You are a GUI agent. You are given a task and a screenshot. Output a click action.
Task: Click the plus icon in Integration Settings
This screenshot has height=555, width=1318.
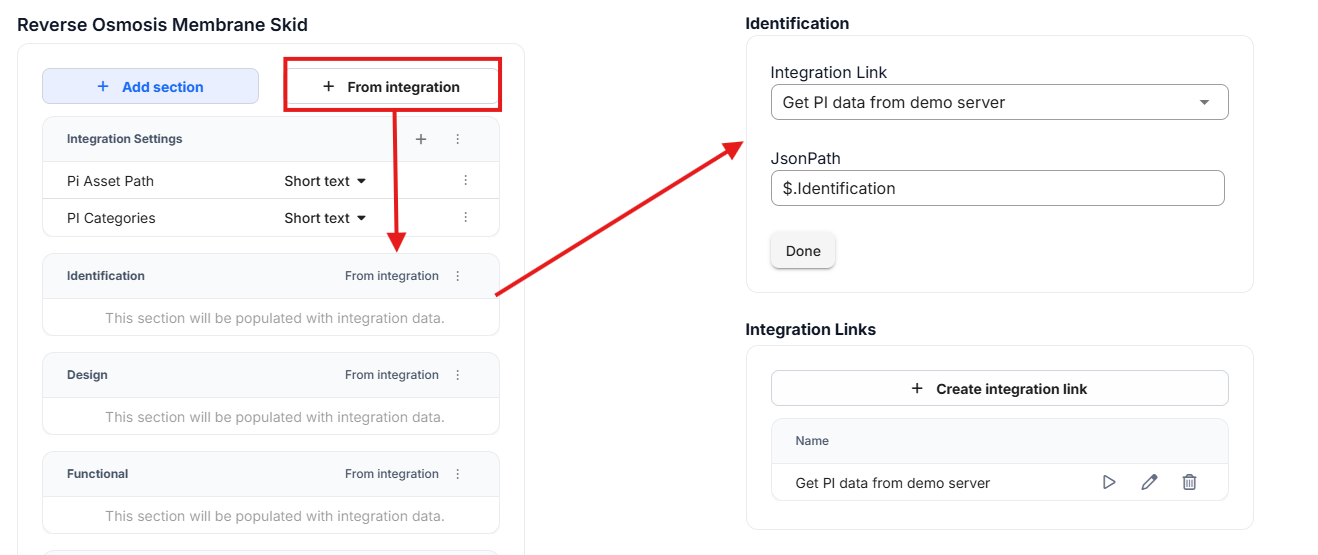[421, 139]
